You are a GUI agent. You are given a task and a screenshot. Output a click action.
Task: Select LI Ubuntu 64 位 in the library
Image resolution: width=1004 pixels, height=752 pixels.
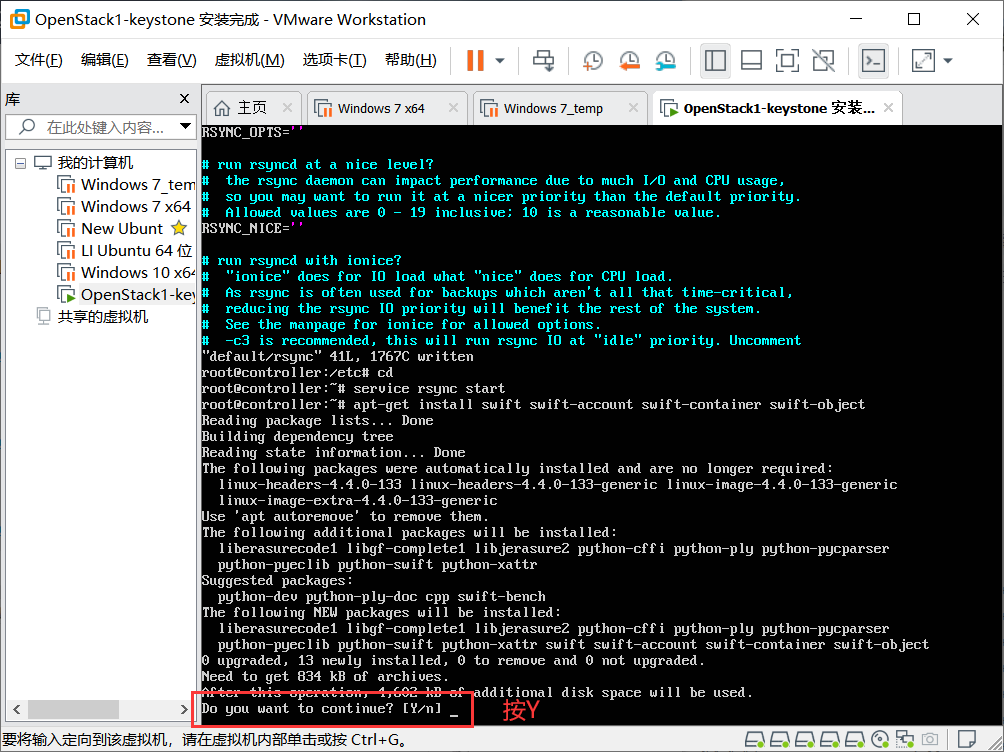tap(136, 250)
